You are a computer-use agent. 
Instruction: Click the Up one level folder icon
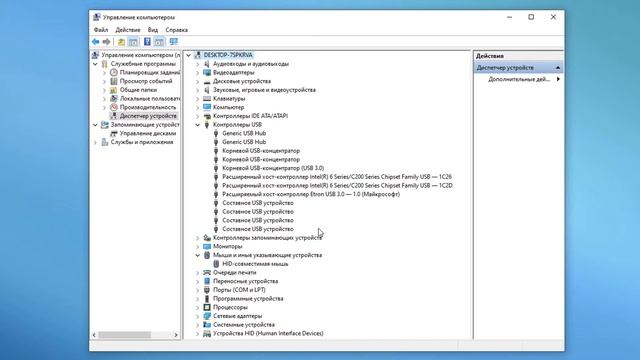click(x=121, y=42)
